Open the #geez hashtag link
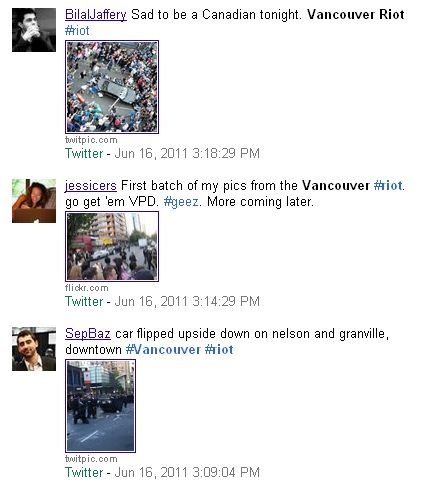Screen dimensions: 433x485 [x=181, y=202]
